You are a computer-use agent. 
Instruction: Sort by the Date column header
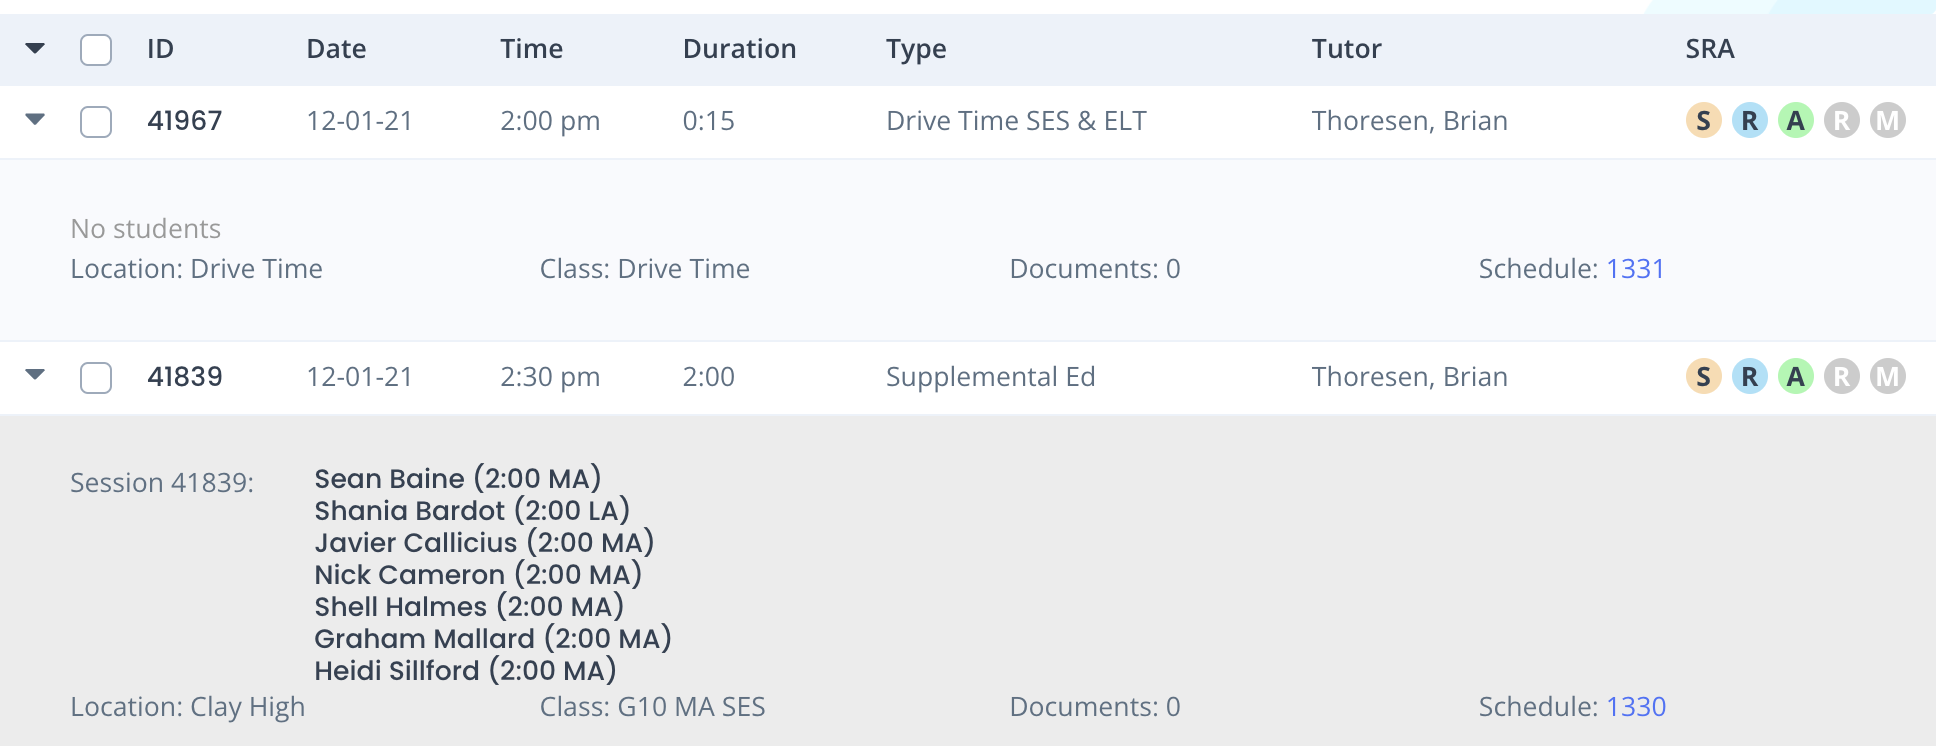(336, 49)
